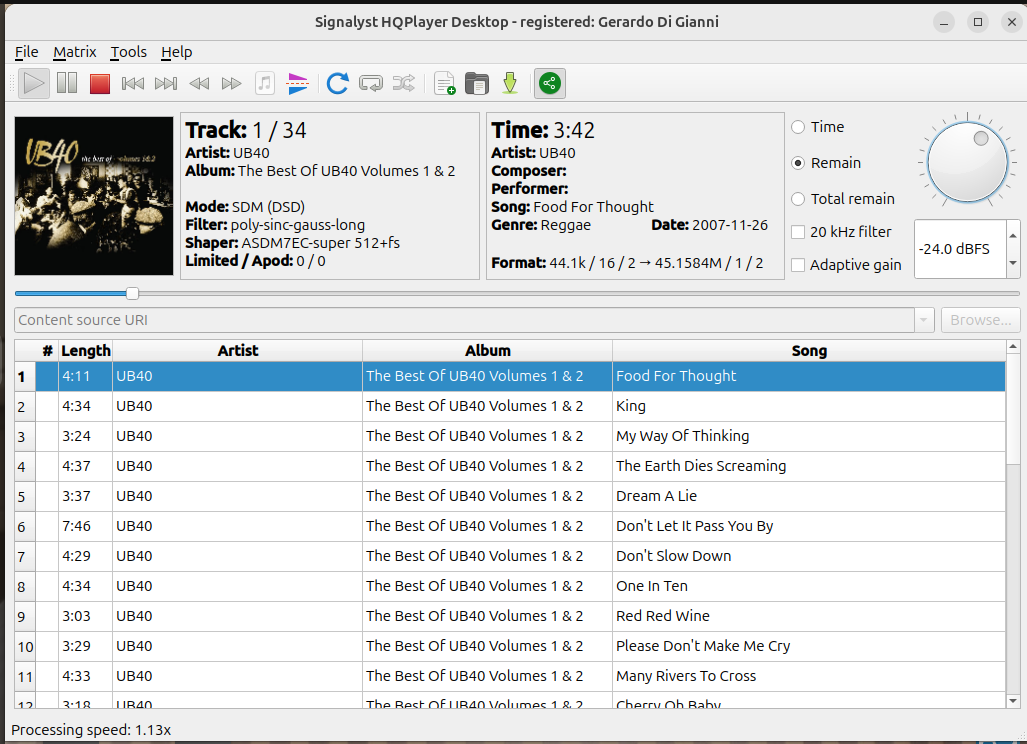
Task: Click the blue refresh arrow icon
Action: [x=338, y=84]
